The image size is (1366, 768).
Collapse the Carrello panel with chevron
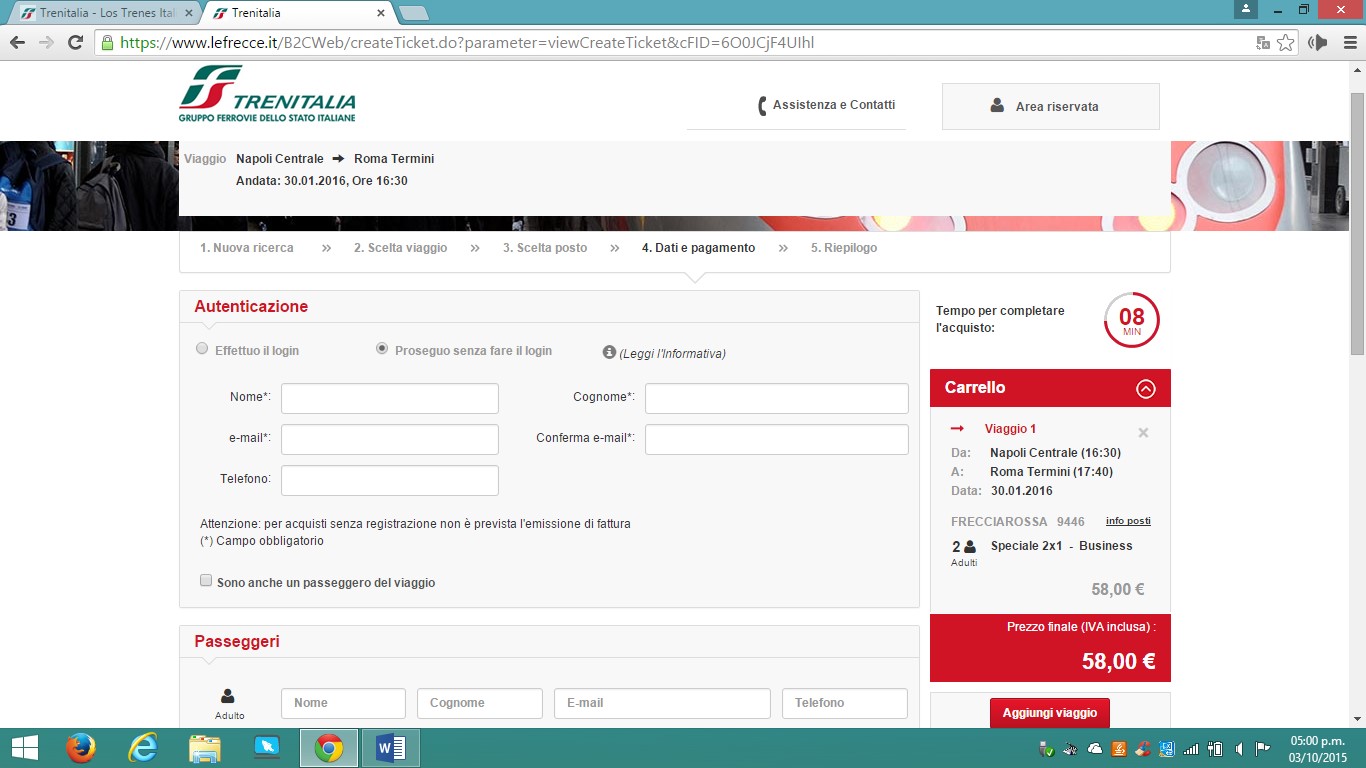(1146, 389)
